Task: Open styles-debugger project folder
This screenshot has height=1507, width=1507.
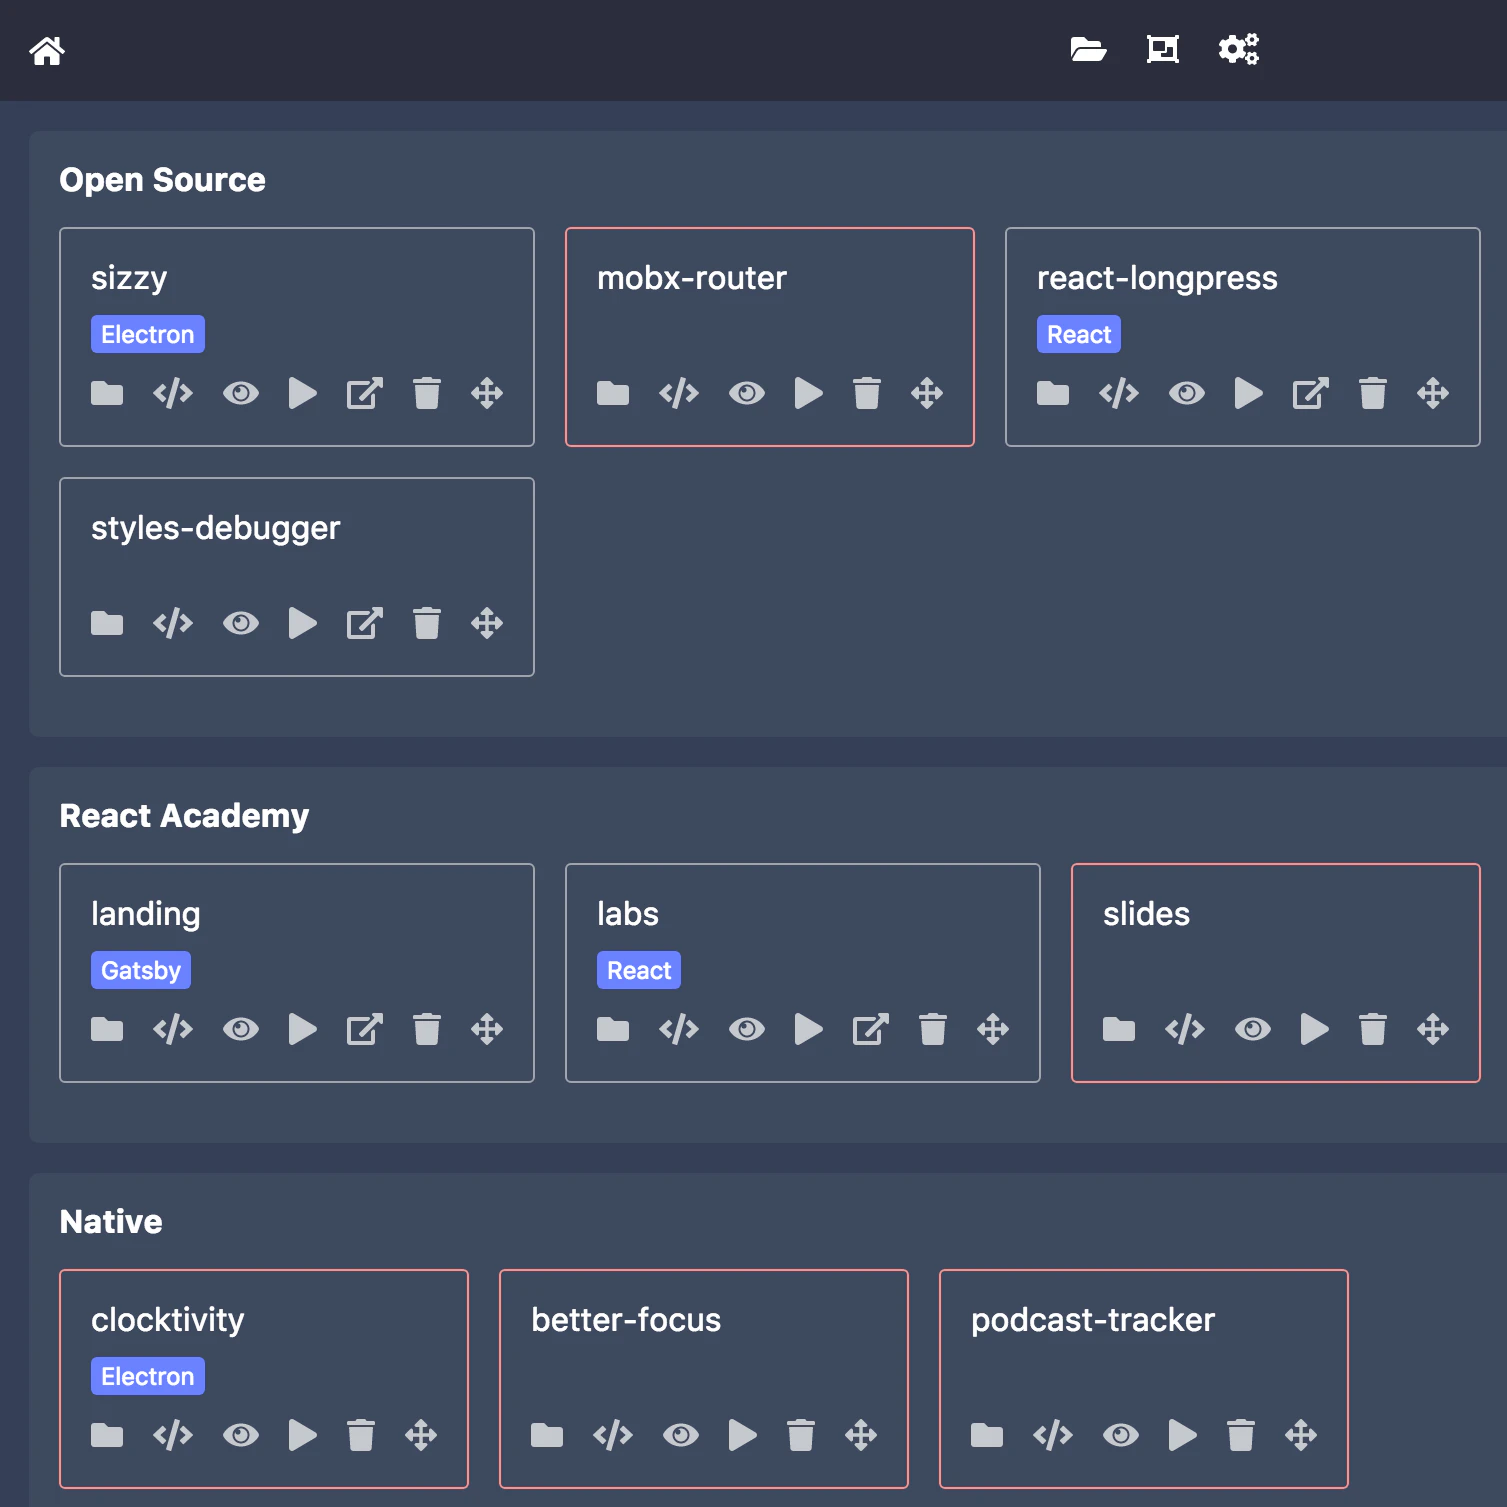Action: tap(107, 623)
